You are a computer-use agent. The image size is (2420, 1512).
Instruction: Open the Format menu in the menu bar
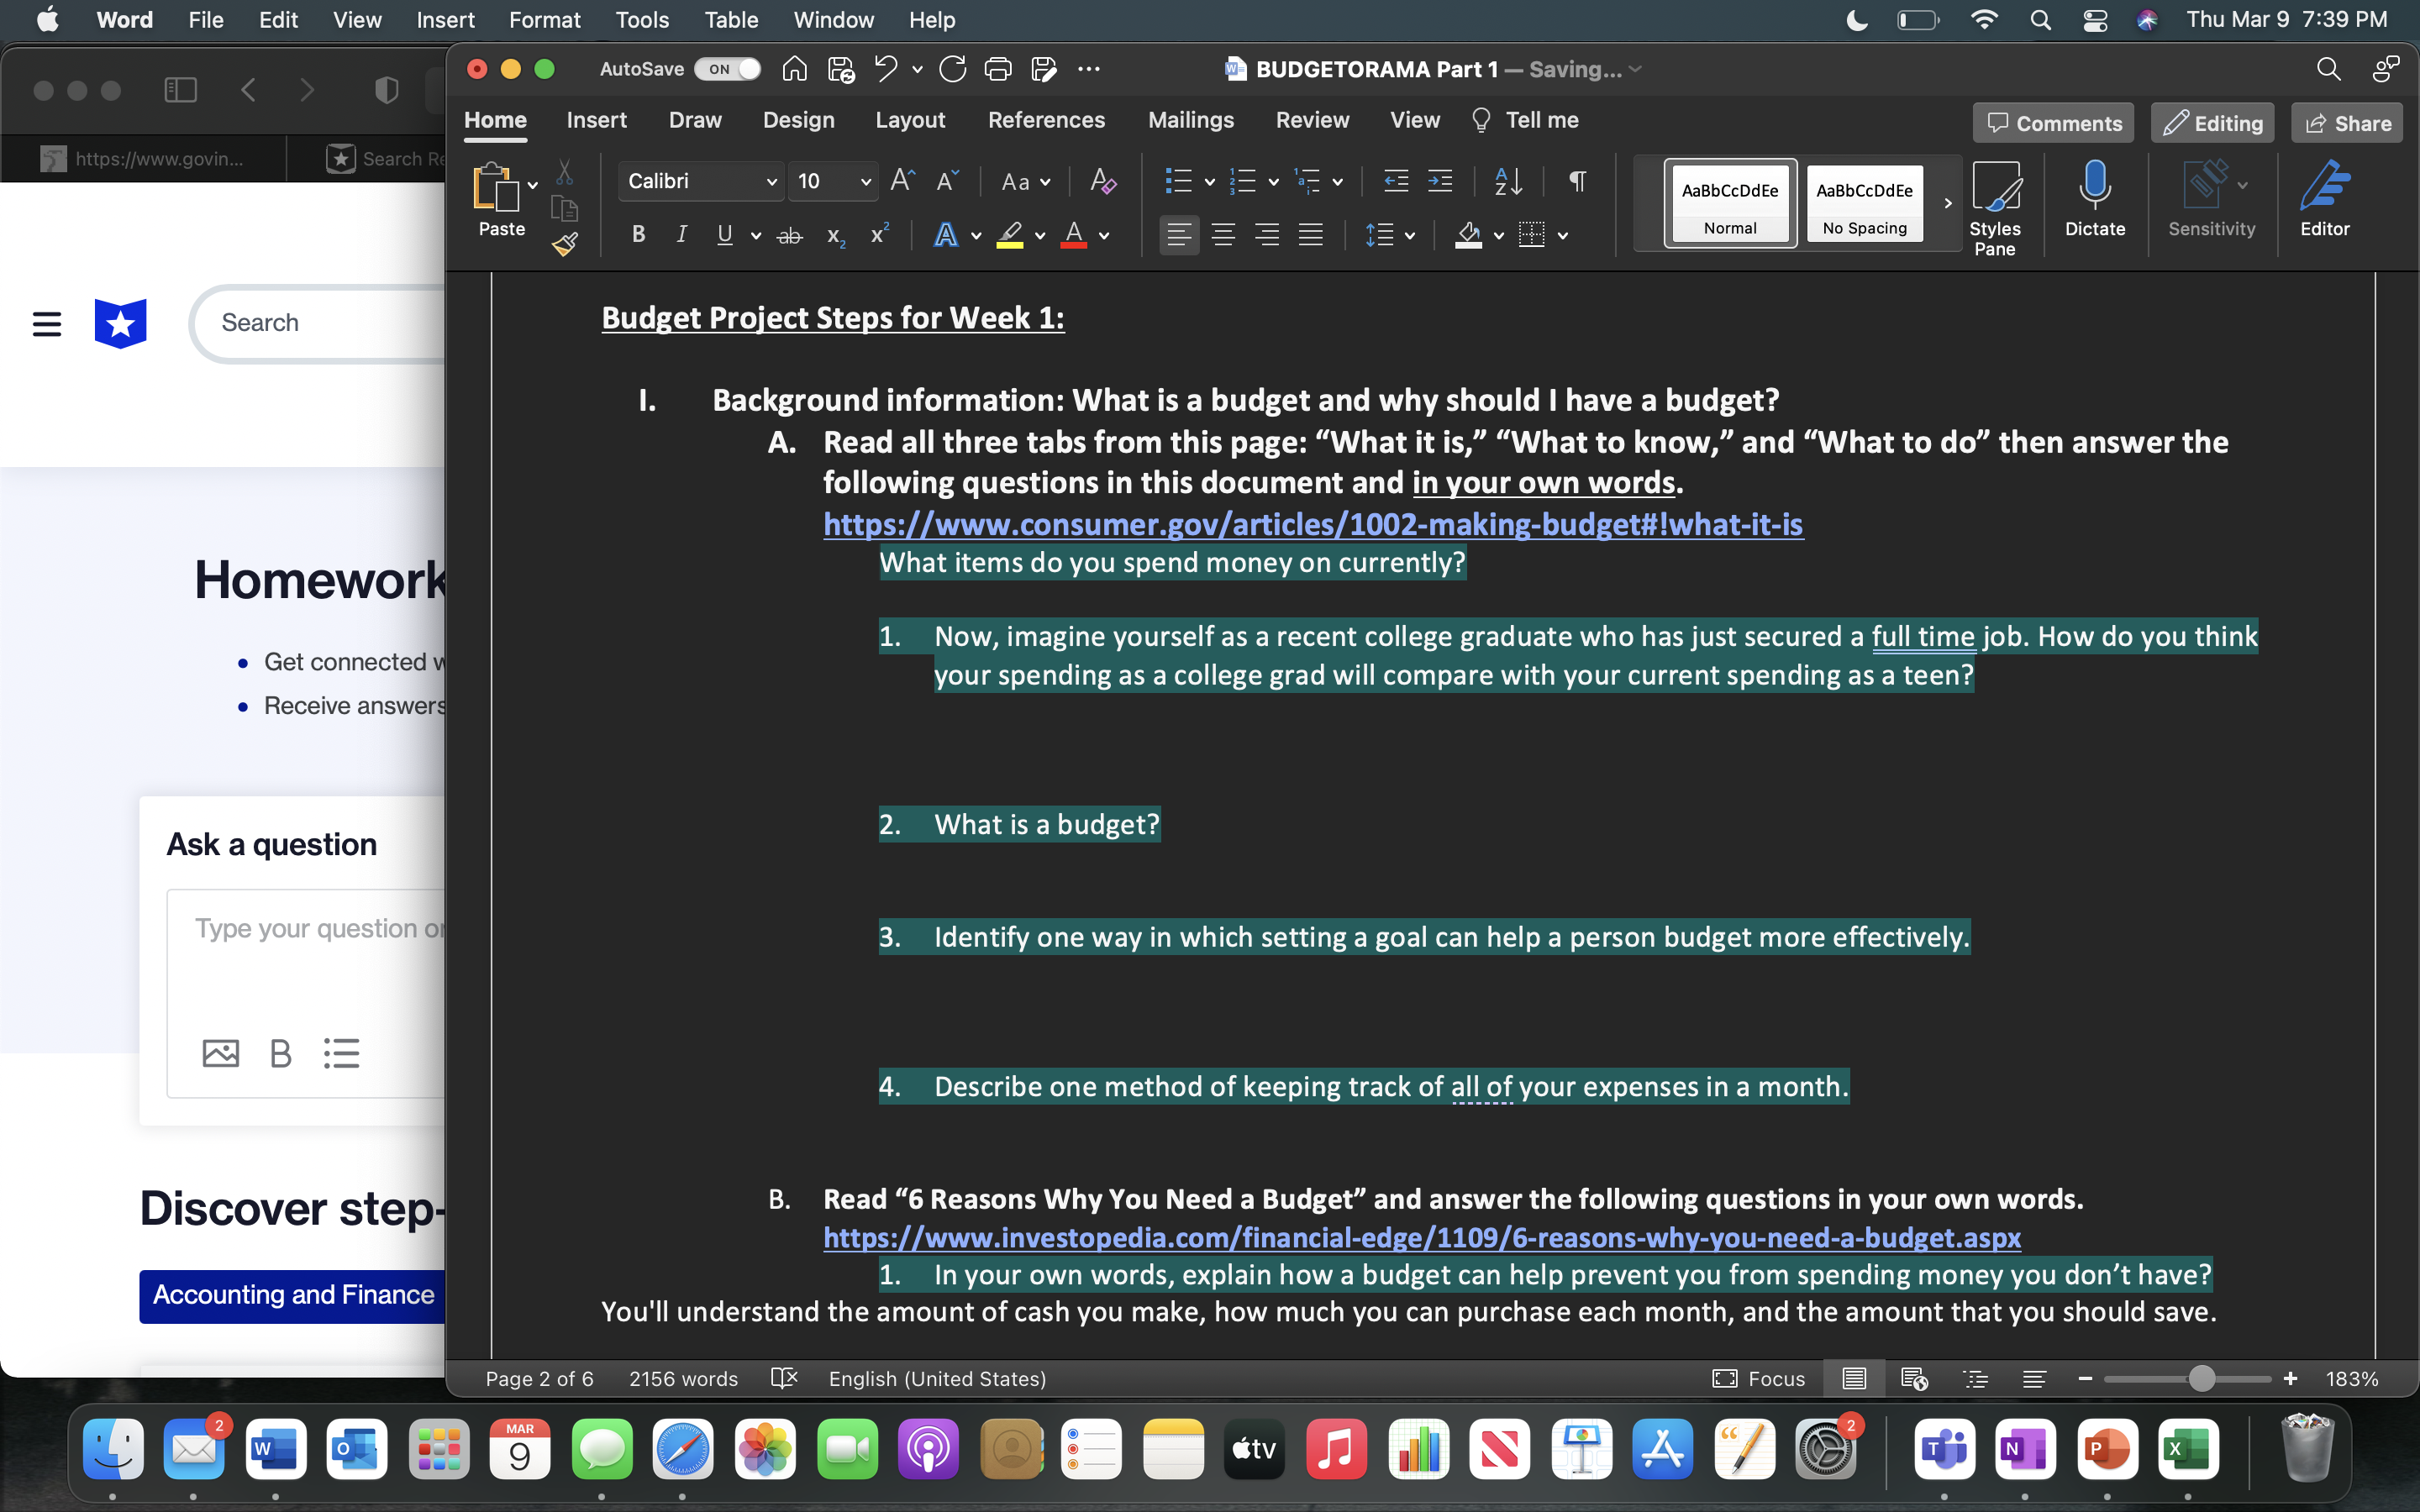click(544, 19)
